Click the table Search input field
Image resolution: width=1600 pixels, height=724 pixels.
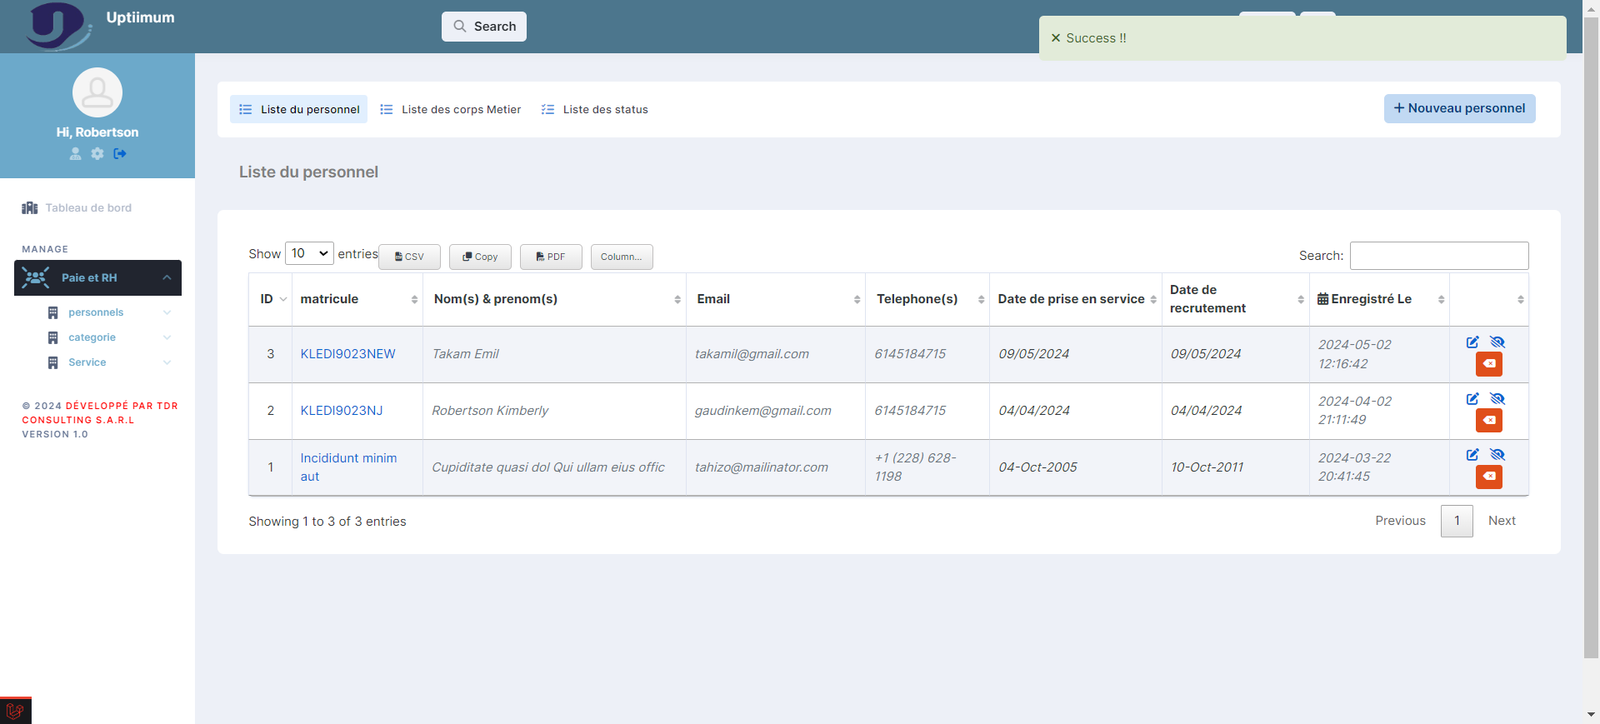pos(1438,256)
